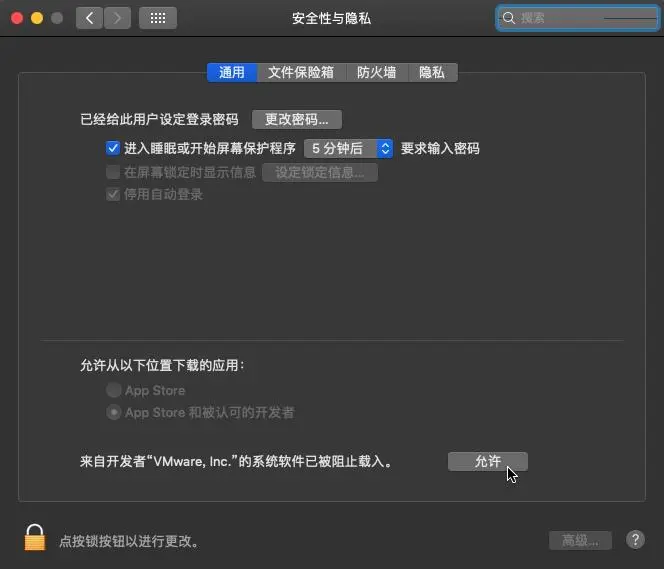Viewport: 664px width, 569px height.
Task: Switch to the 防火墙 tab
Action: point(376,72)
